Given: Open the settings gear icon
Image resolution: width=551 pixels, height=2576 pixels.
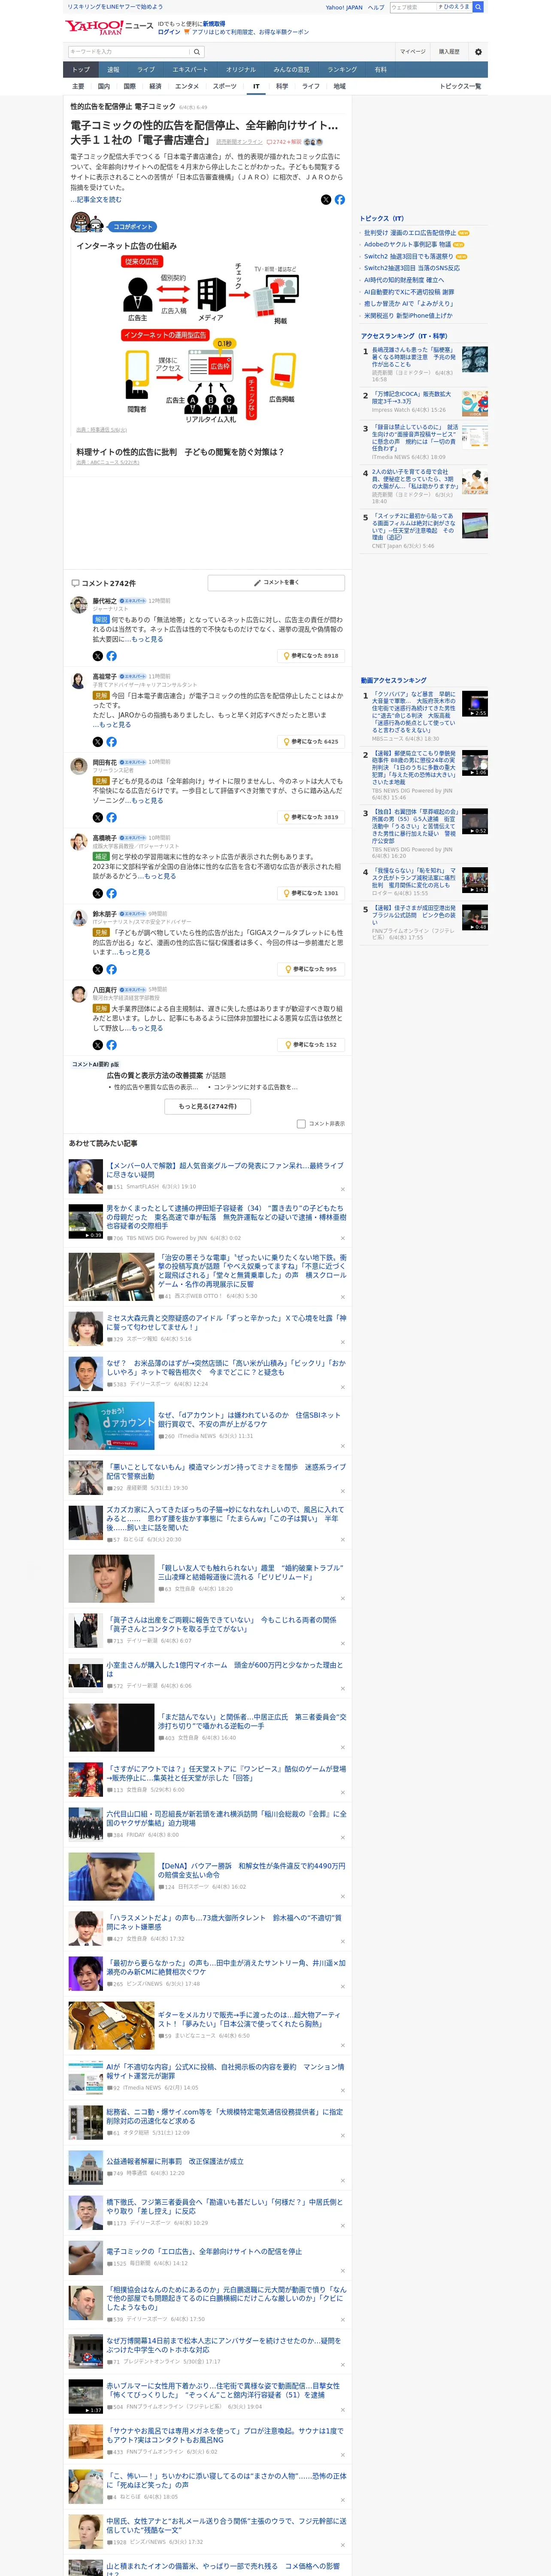Looking at the screenshot, I should [x=478, y=51].
